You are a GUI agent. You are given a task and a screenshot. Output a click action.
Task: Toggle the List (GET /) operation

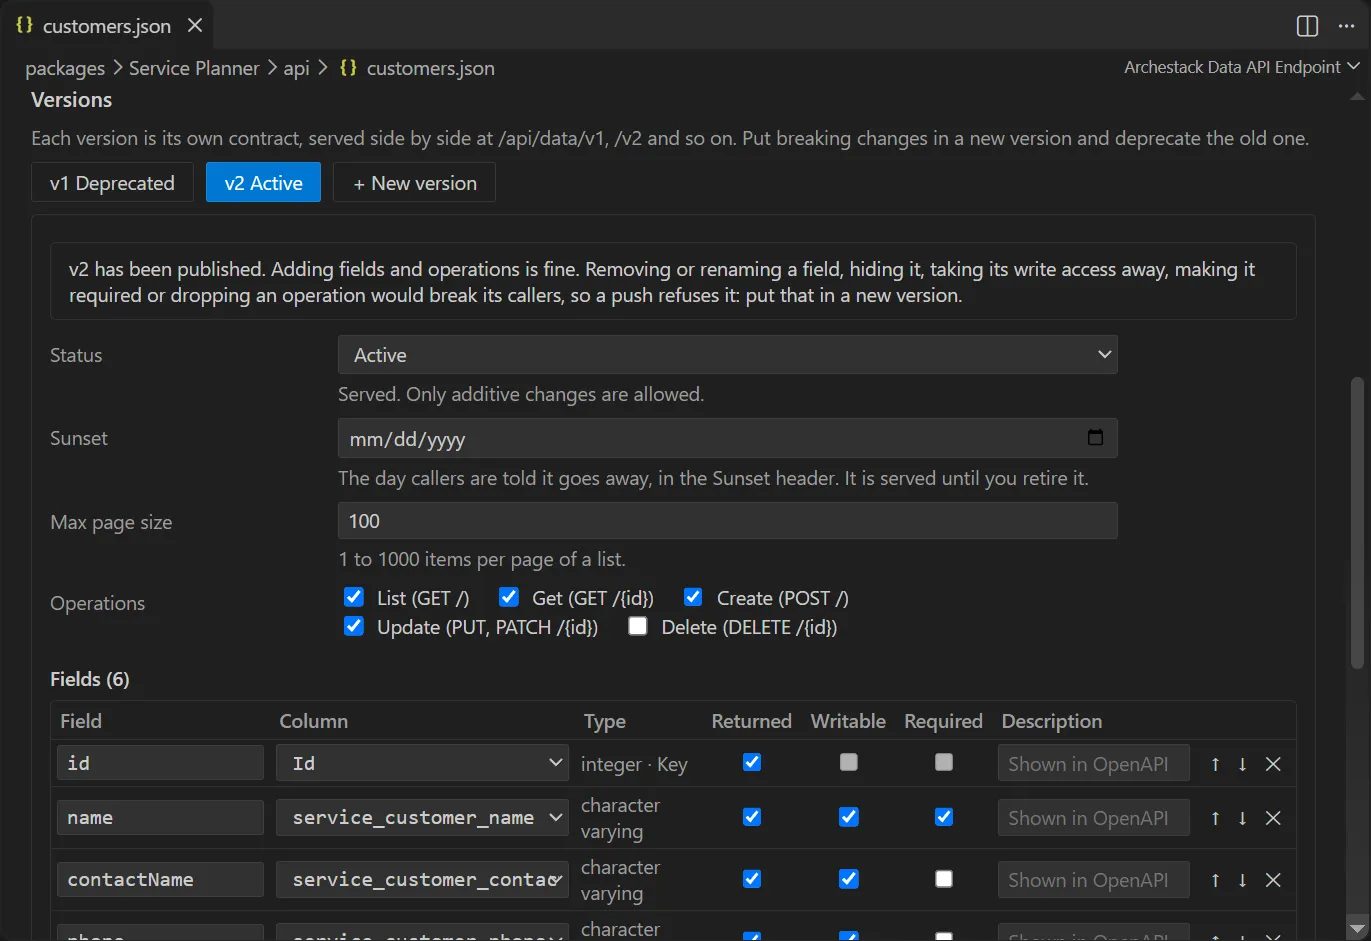pyautogui.click(x=354, y=597)
